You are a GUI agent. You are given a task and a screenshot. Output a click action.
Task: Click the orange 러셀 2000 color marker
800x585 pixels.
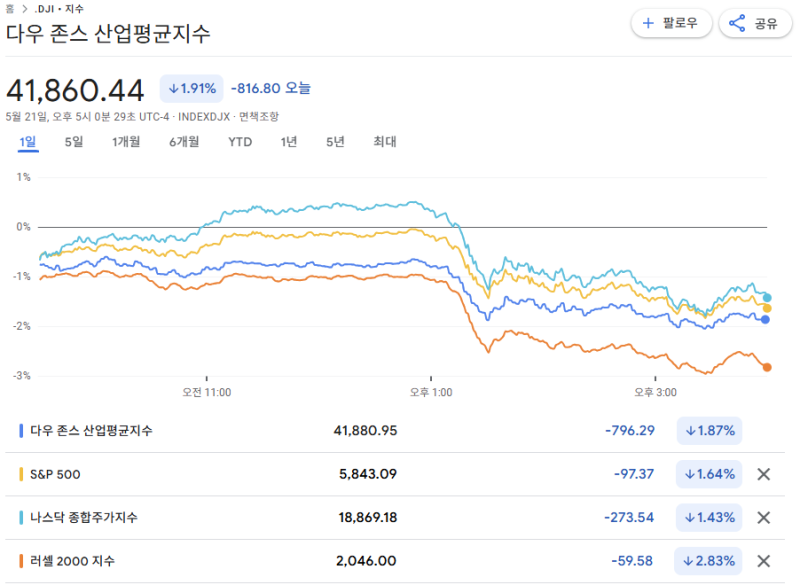click(21, 561)
